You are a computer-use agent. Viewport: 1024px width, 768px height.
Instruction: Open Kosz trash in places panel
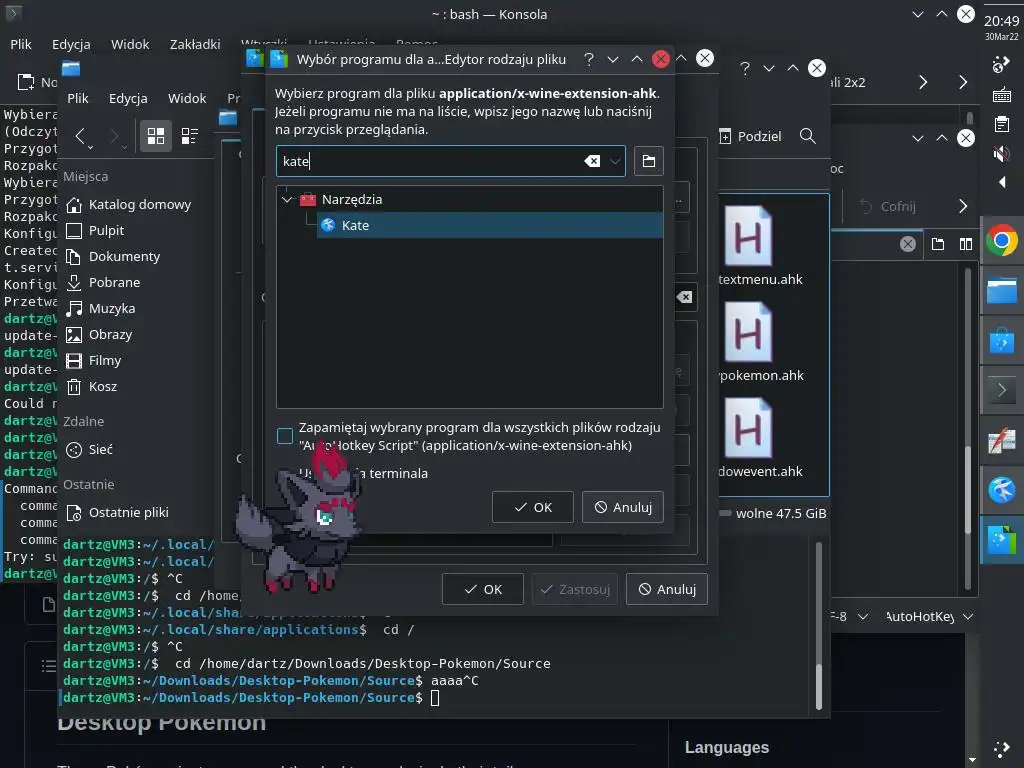coord(92,387)
